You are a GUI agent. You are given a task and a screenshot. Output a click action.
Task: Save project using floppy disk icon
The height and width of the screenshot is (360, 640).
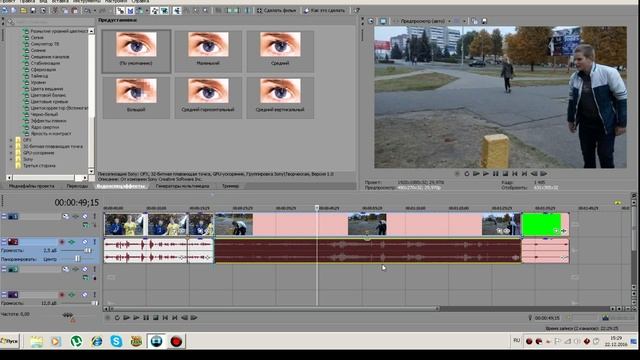[x=33, y=10]
